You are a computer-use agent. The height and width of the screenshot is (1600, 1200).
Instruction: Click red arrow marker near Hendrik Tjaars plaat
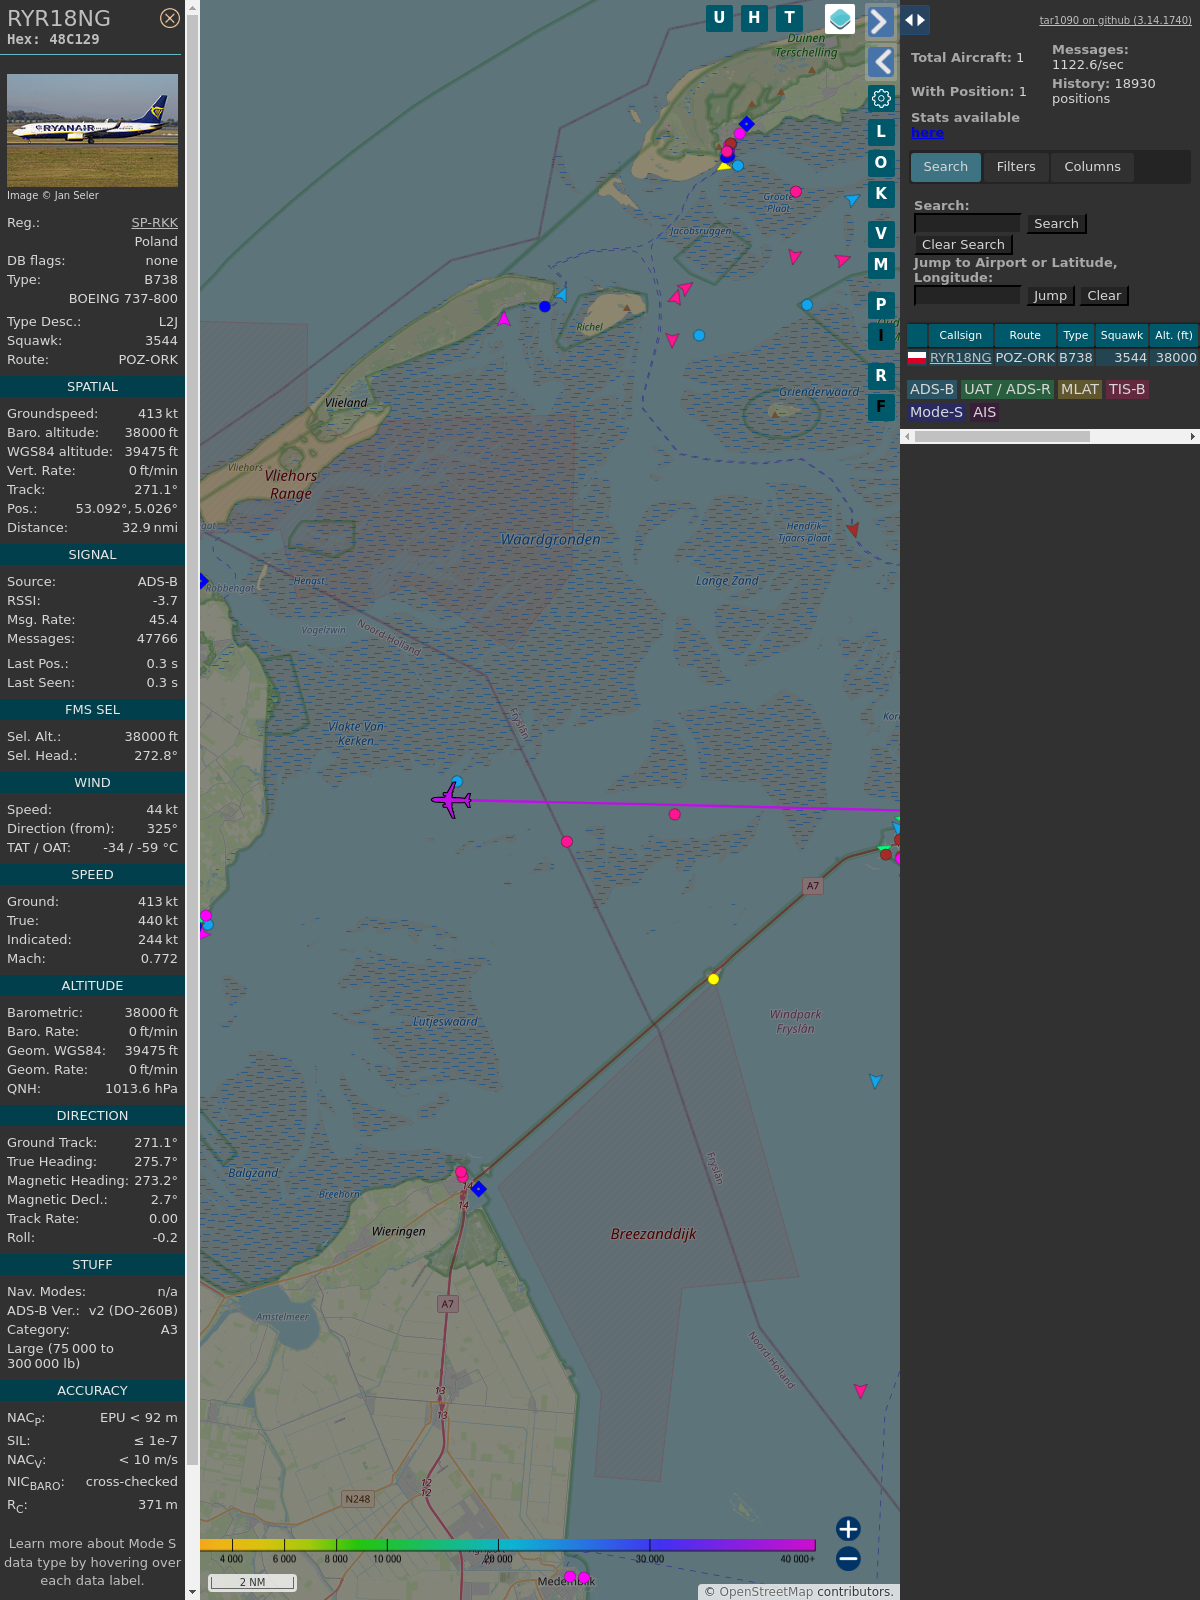[852, 529]
